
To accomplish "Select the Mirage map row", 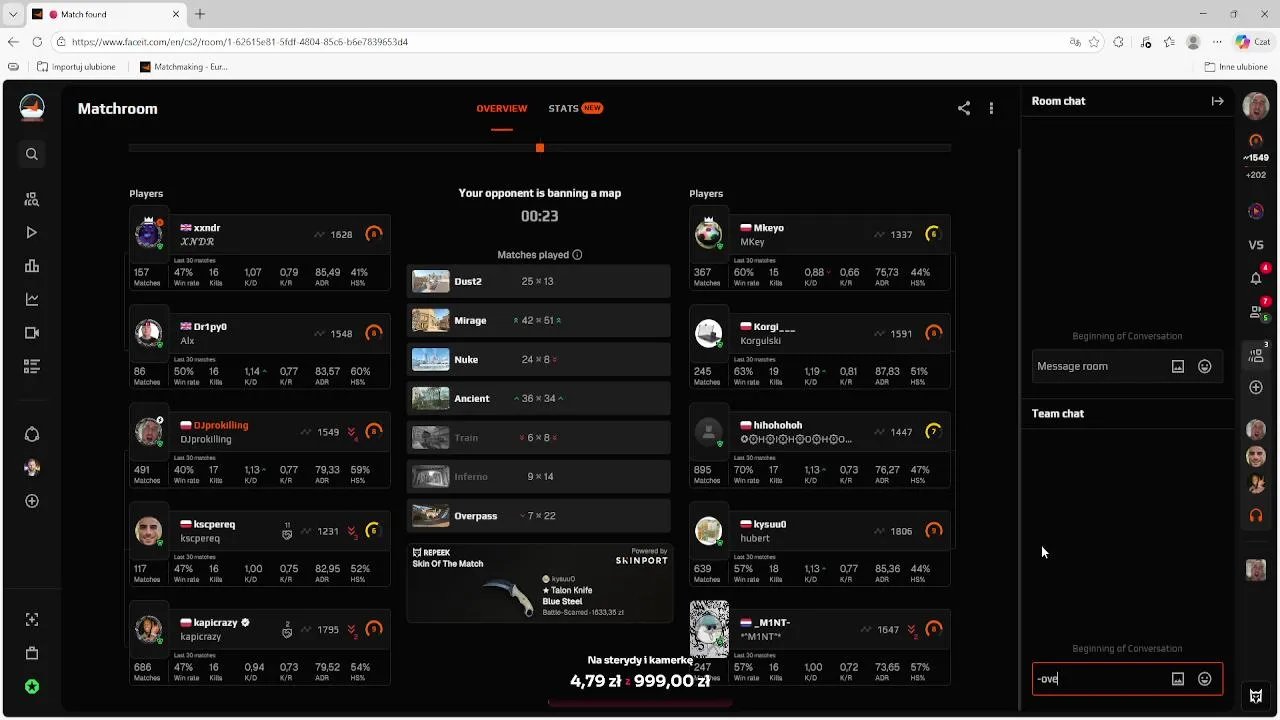I will 538,320.
